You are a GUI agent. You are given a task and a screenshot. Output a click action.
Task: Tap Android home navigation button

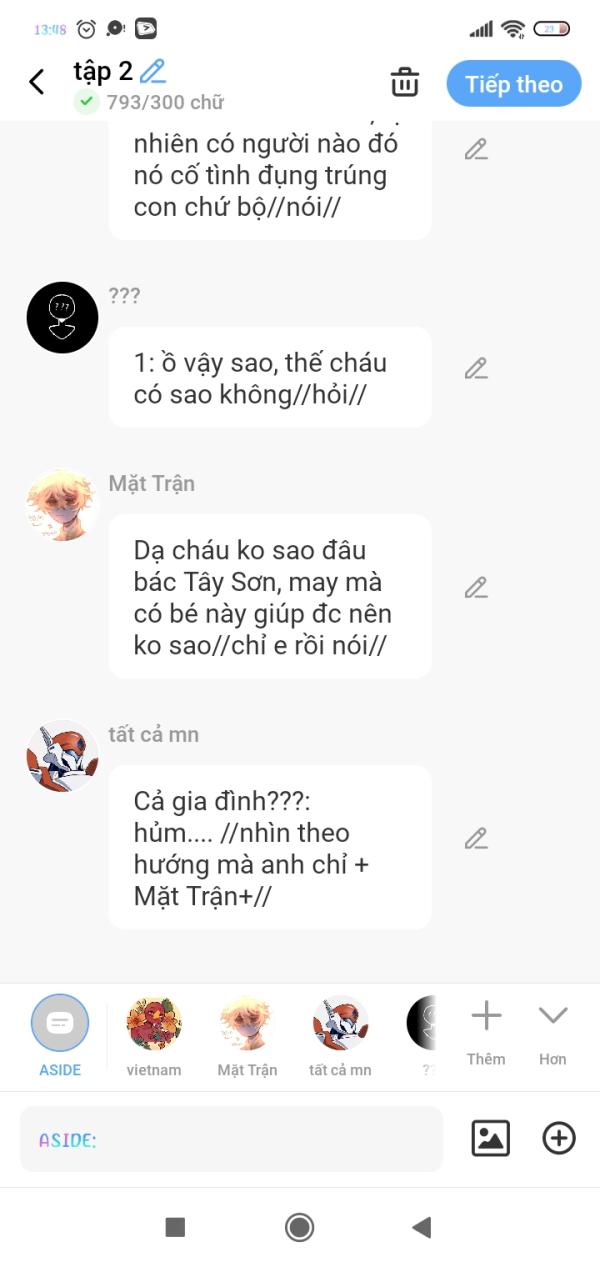[299, 1227]
